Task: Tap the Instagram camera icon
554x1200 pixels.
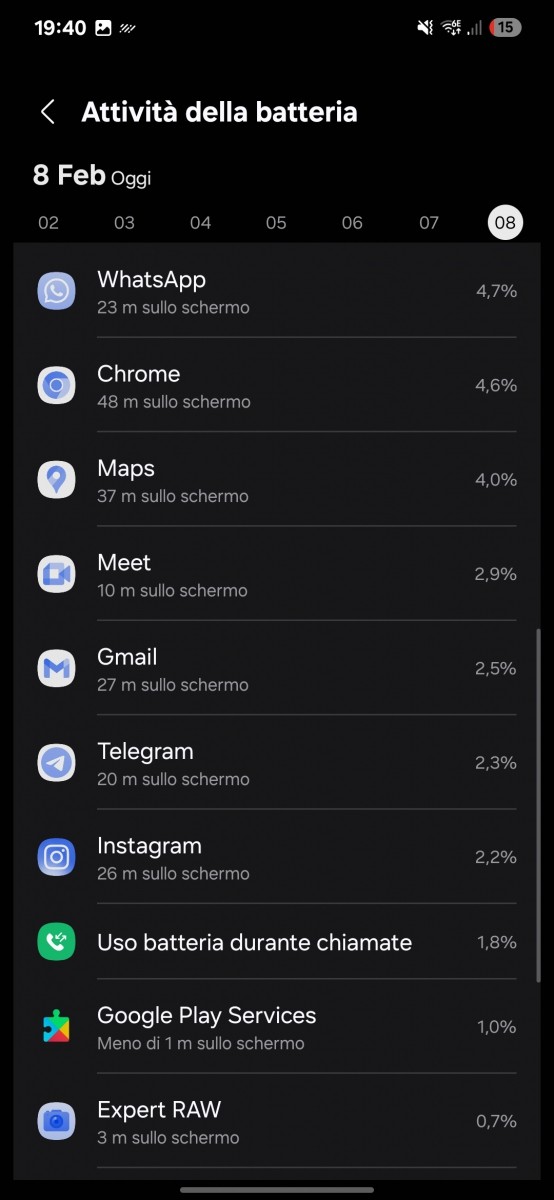Action: pyautogui.click(x=56, y=856)
